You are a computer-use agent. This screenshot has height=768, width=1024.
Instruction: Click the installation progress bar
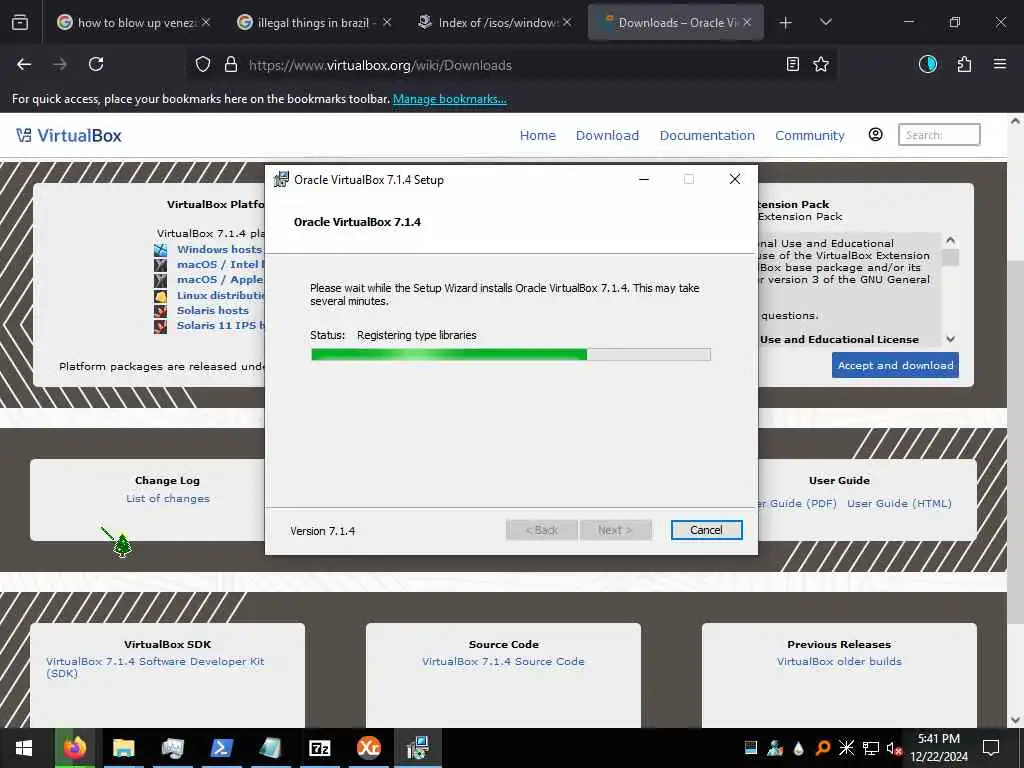point(511,355)
